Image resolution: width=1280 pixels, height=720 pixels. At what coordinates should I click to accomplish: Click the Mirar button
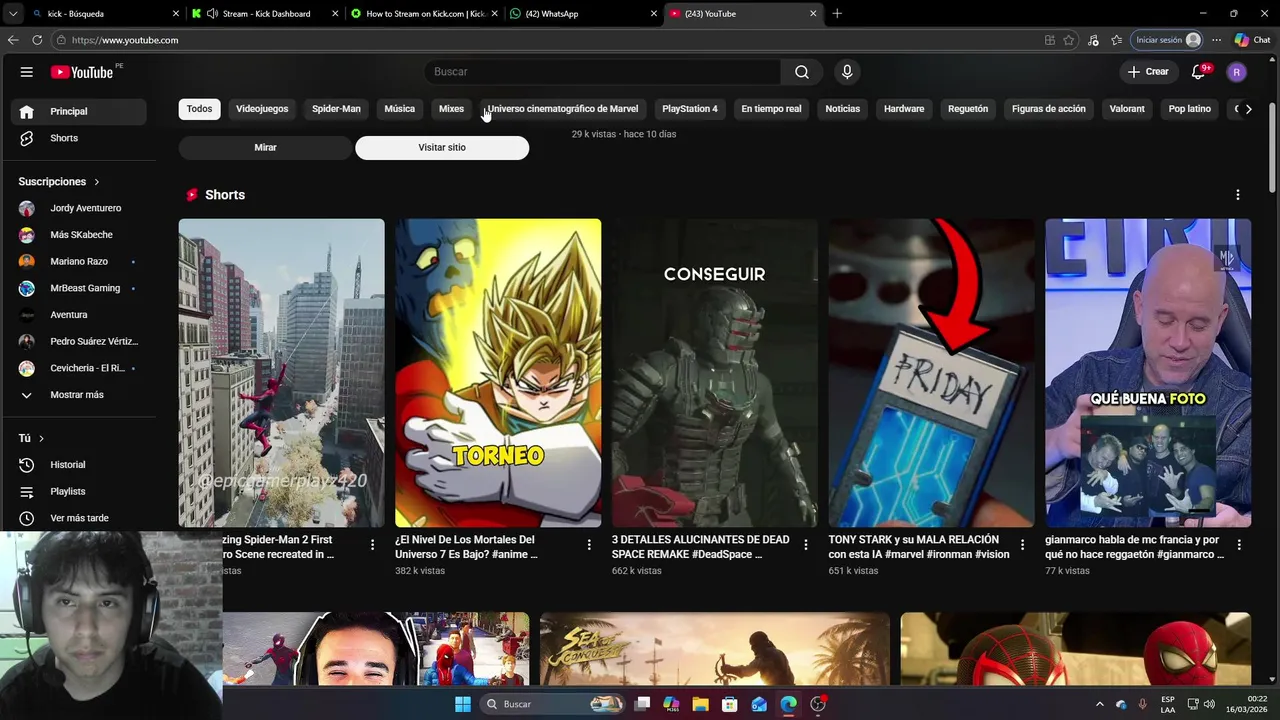[x=265, y=147]
